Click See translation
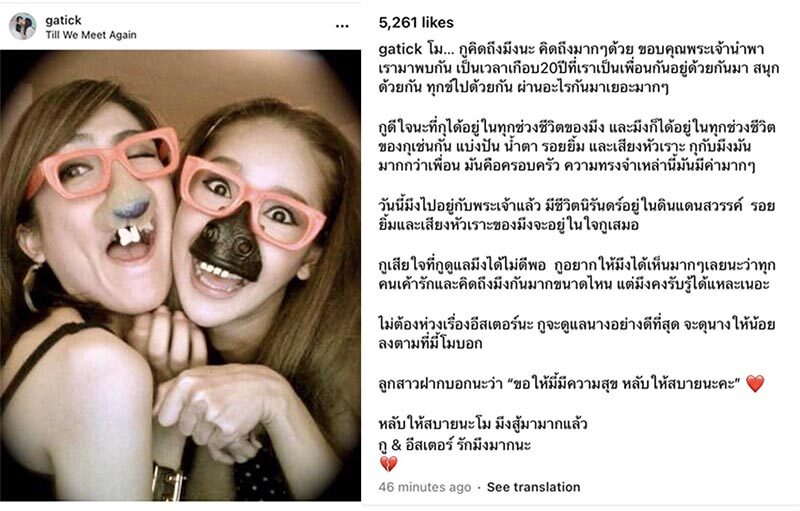This screenshot has width=800, height=511. click(x=533, y=487)
